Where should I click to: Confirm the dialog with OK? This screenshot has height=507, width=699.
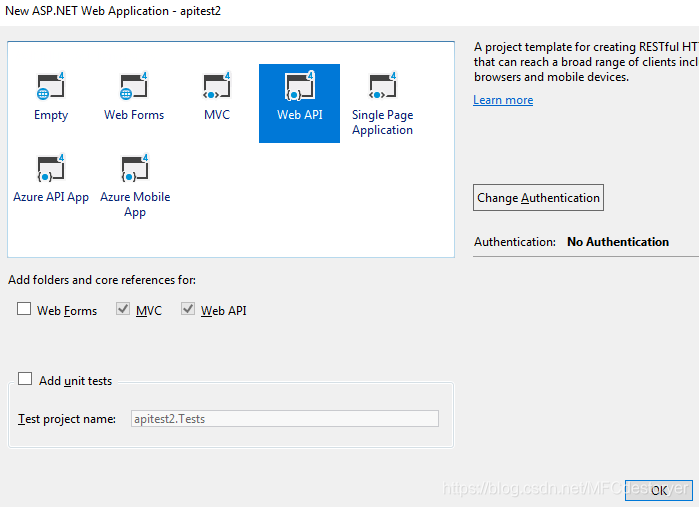coord(658,490)
